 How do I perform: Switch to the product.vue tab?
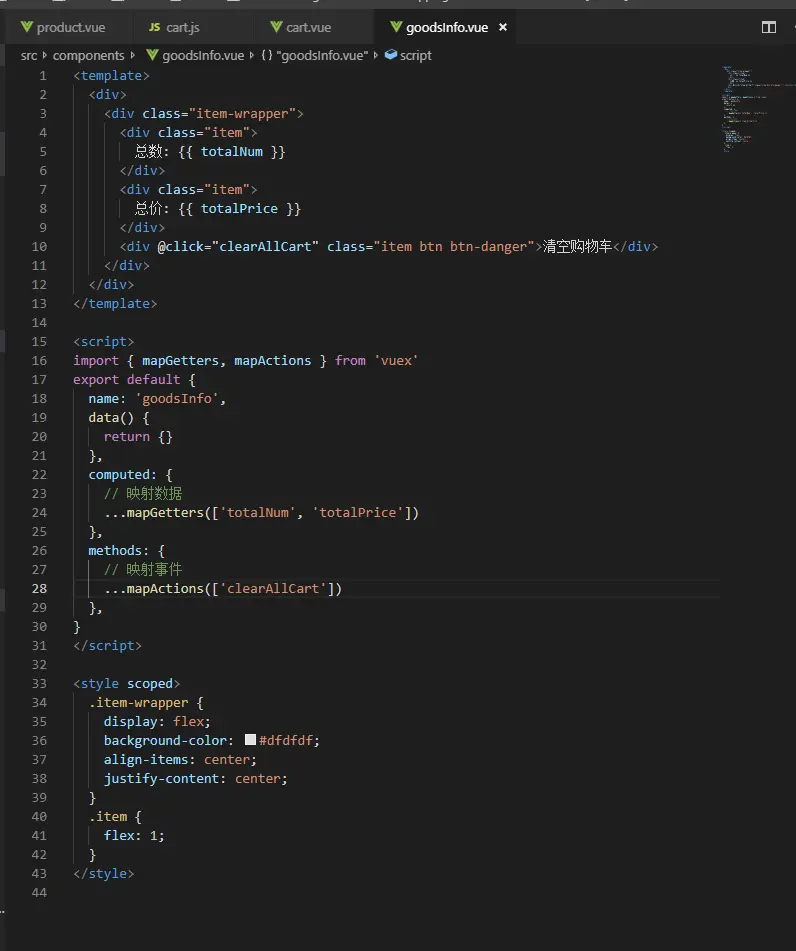pos(63,27)
